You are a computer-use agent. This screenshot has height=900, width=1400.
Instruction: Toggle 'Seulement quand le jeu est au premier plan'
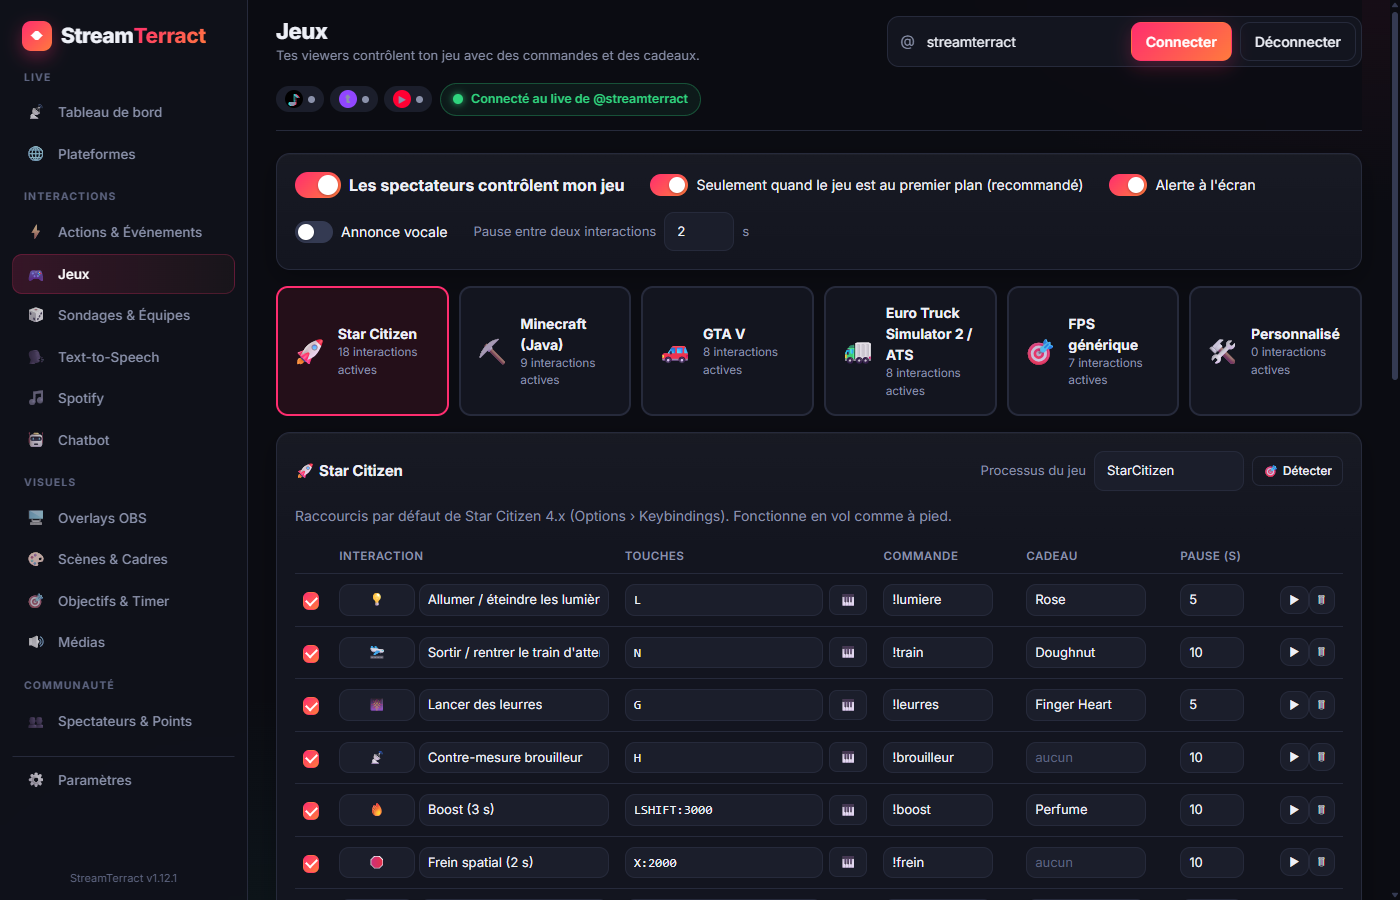pos(669,185)
